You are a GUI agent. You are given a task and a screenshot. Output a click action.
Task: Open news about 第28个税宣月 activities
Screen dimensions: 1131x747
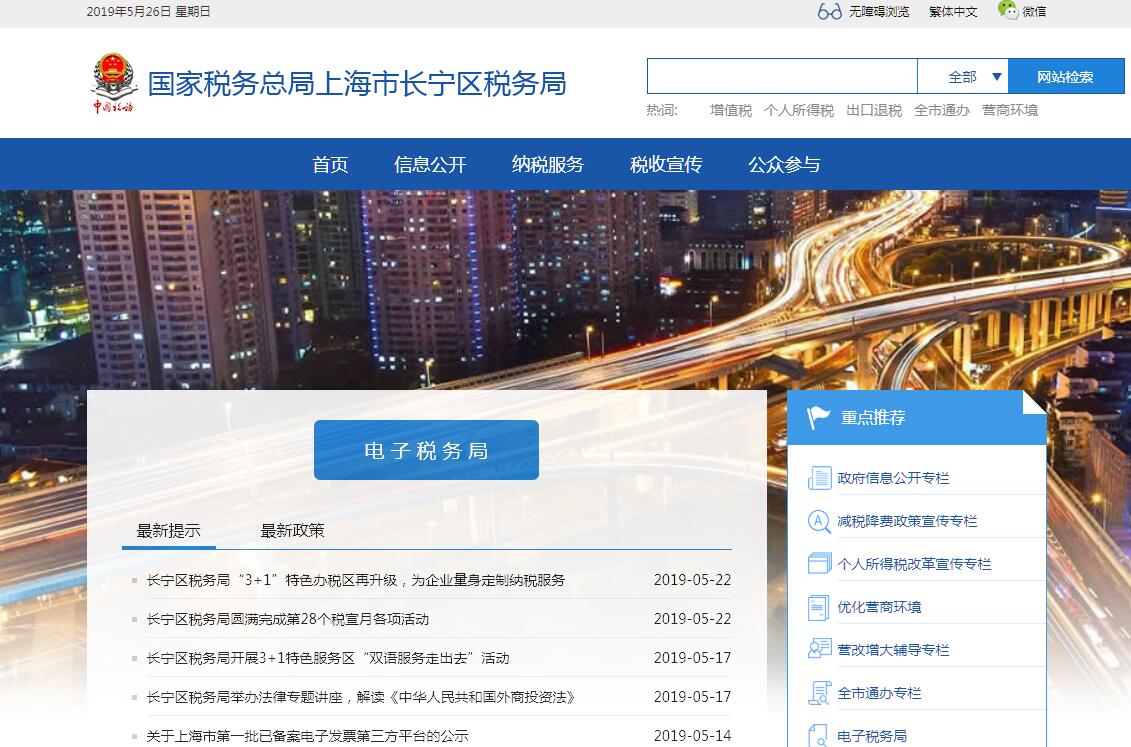point(287,619)
